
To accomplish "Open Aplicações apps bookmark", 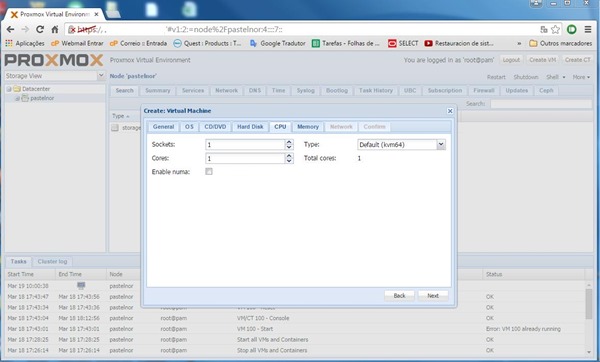I will tap(25, 43).
